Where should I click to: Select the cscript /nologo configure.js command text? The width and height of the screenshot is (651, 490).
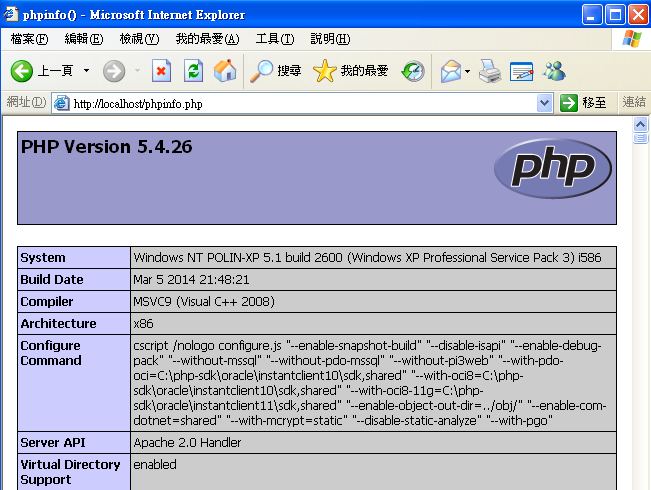pyautogui.click(x=370, y=383)
